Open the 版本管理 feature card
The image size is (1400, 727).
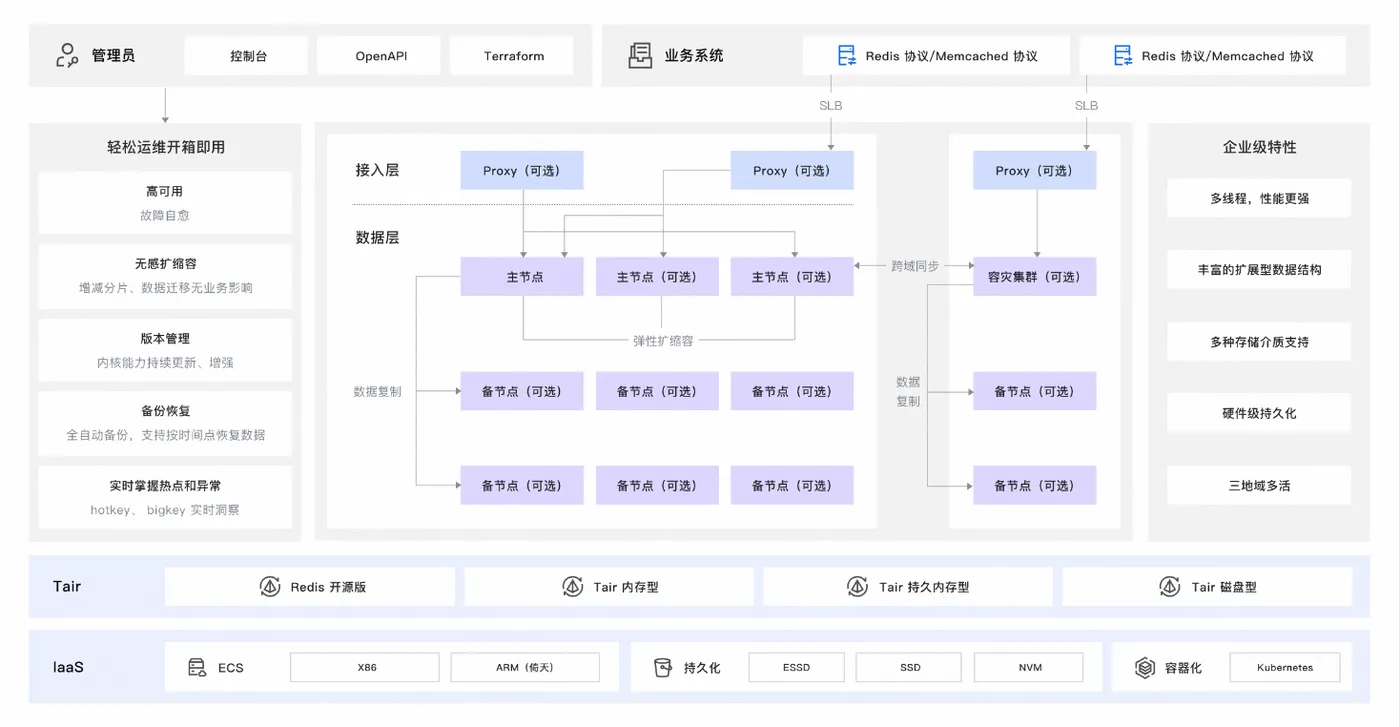165,350
